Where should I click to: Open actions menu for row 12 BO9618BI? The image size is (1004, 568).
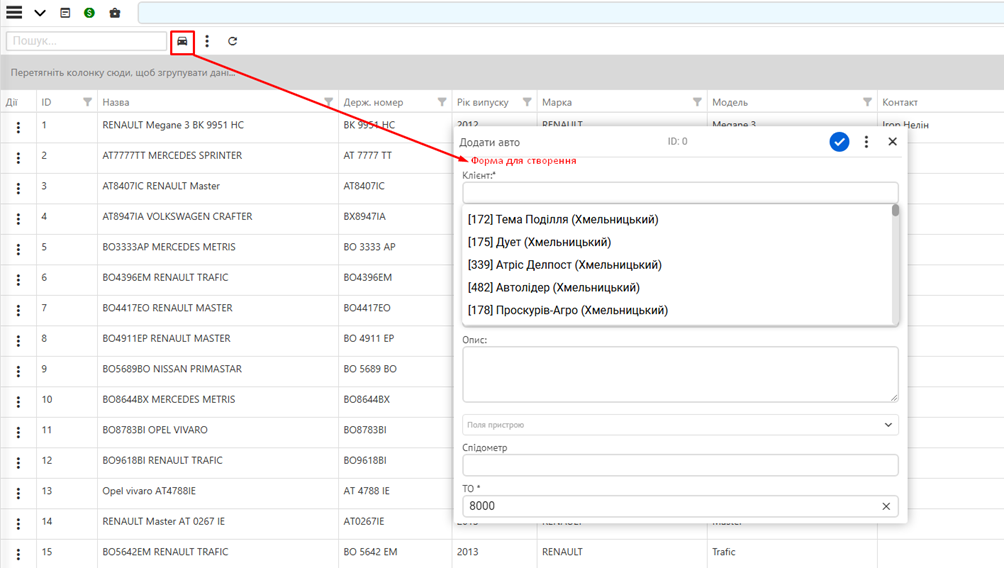pos(18,462)
